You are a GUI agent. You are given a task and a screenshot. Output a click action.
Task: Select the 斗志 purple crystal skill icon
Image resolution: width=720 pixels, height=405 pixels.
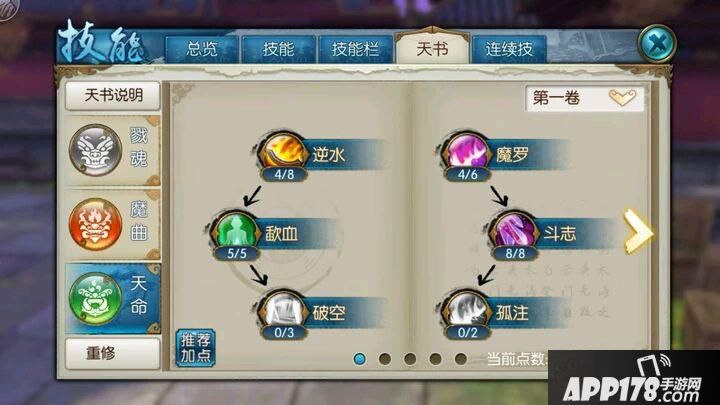click(514, 231)
